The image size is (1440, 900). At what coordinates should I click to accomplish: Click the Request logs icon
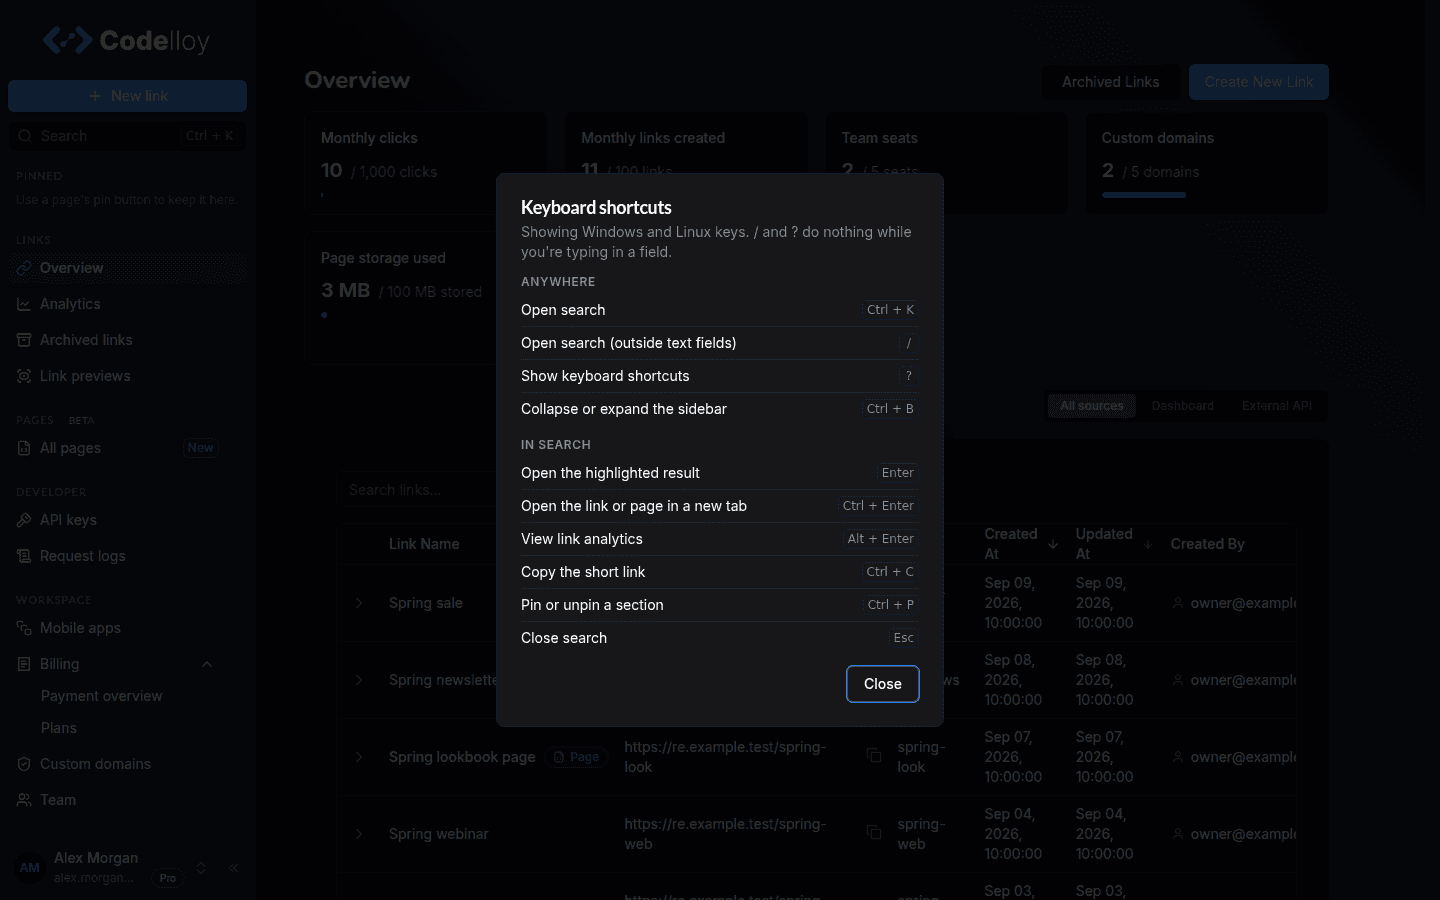[x=24, y=556]
